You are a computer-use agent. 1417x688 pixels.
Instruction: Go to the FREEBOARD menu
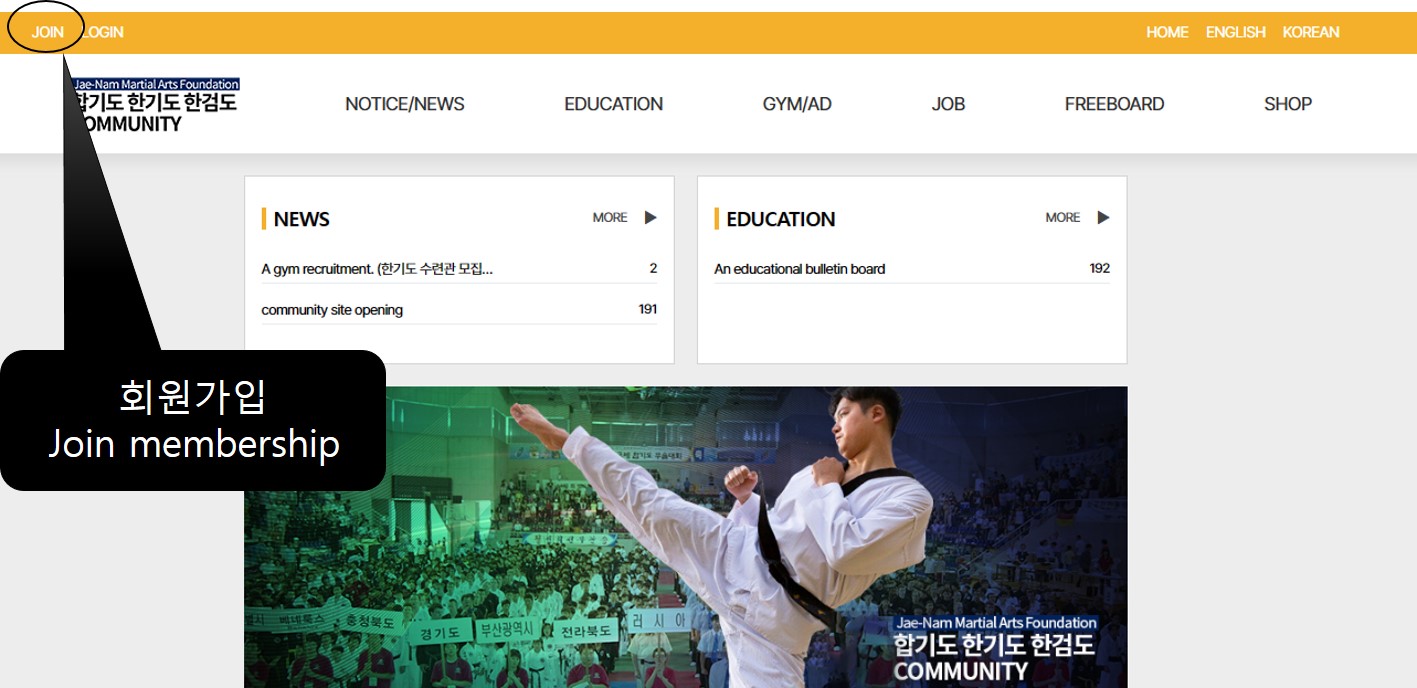(1114, 104)
